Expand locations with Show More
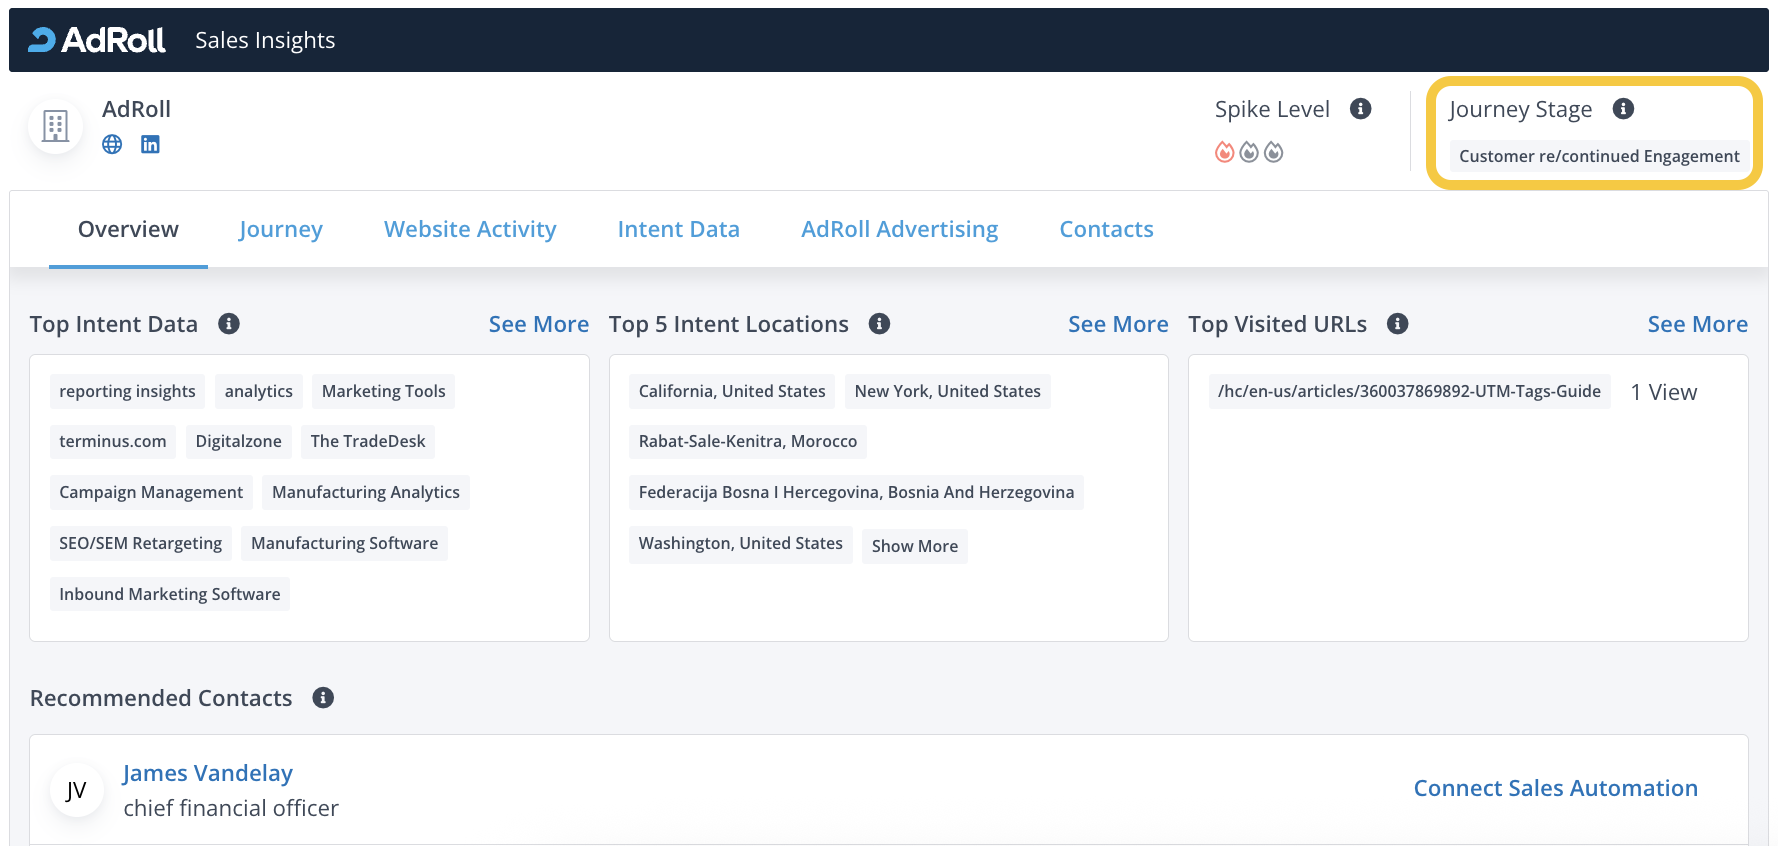The width and height of the screenshot is (1778, 846). tap(914, 546)
